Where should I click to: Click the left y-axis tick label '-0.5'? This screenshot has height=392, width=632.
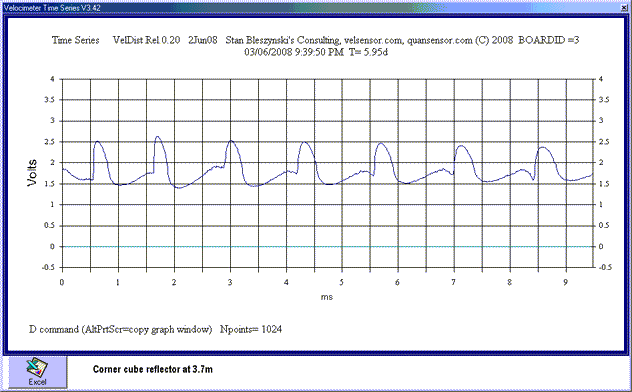[48, 268]
